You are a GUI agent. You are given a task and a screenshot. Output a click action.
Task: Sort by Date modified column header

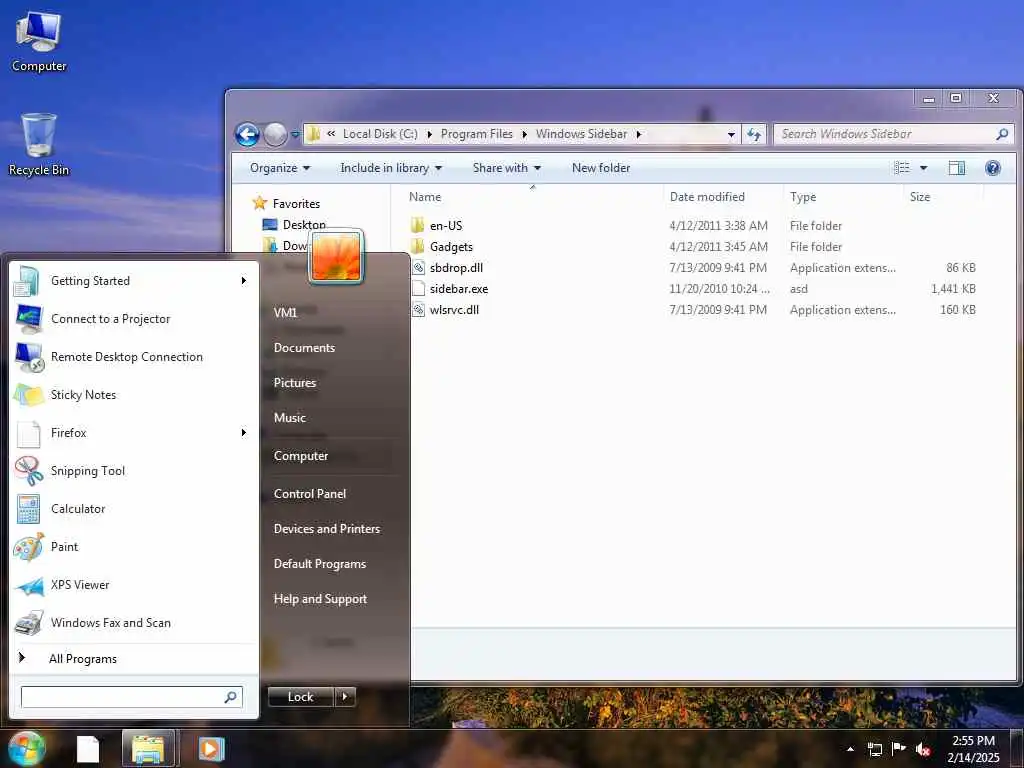[x=707, y=197]
